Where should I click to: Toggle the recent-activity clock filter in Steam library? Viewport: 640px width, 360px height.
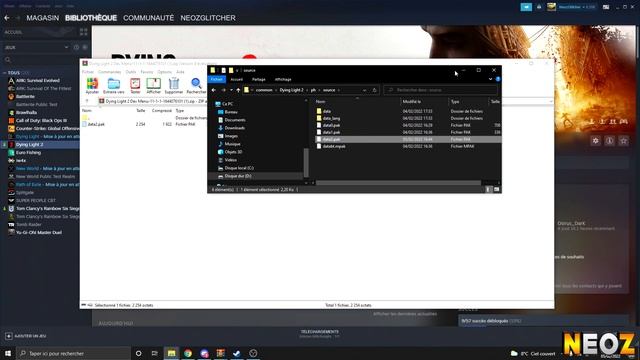tap(76, 47)
